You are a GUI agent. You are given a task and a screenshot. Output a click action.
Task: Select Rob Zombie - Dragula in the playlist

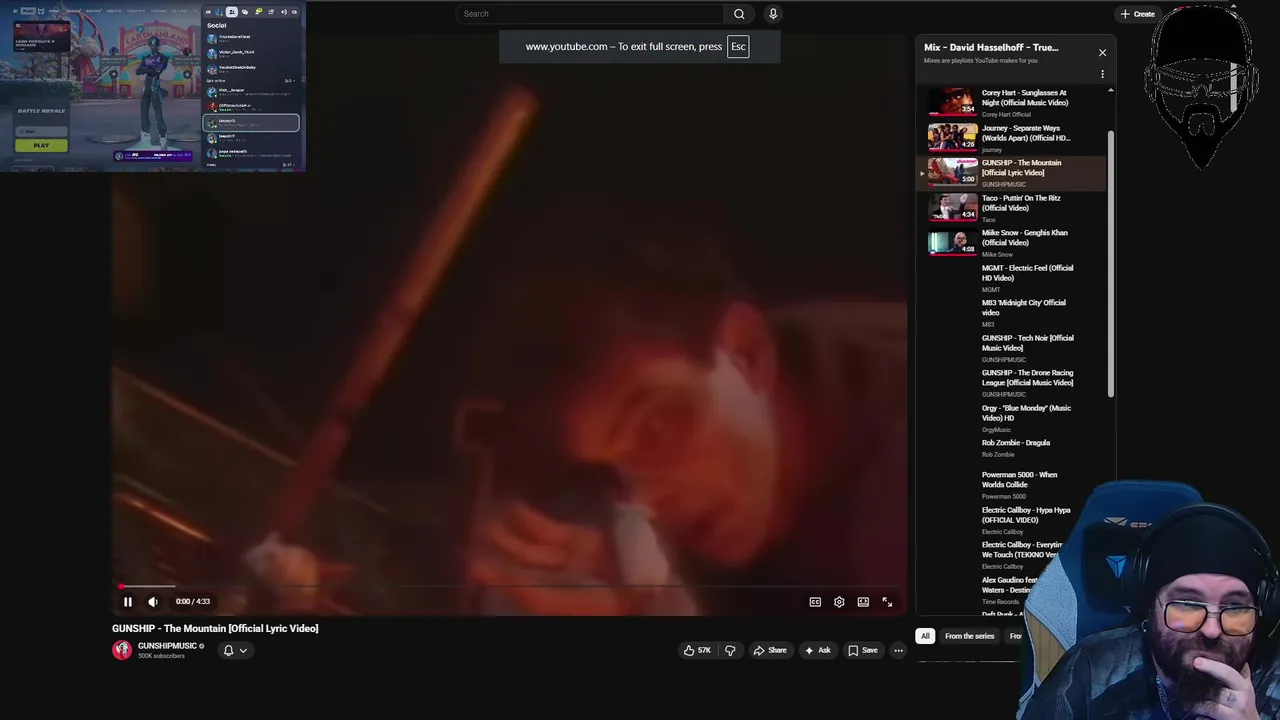[1012, 448]
